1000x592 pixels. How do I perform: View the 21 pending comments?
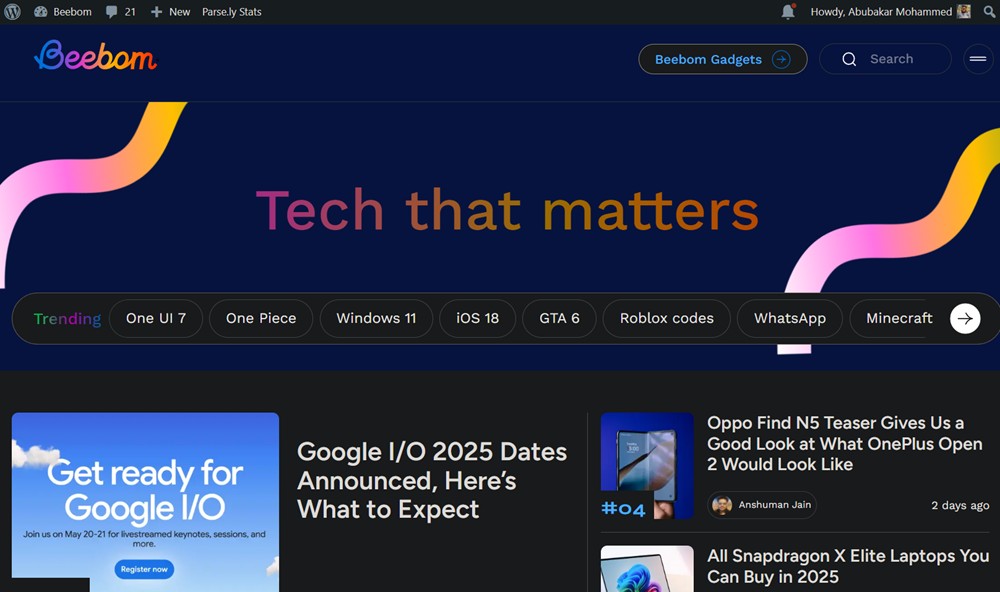tap(121, 11)
